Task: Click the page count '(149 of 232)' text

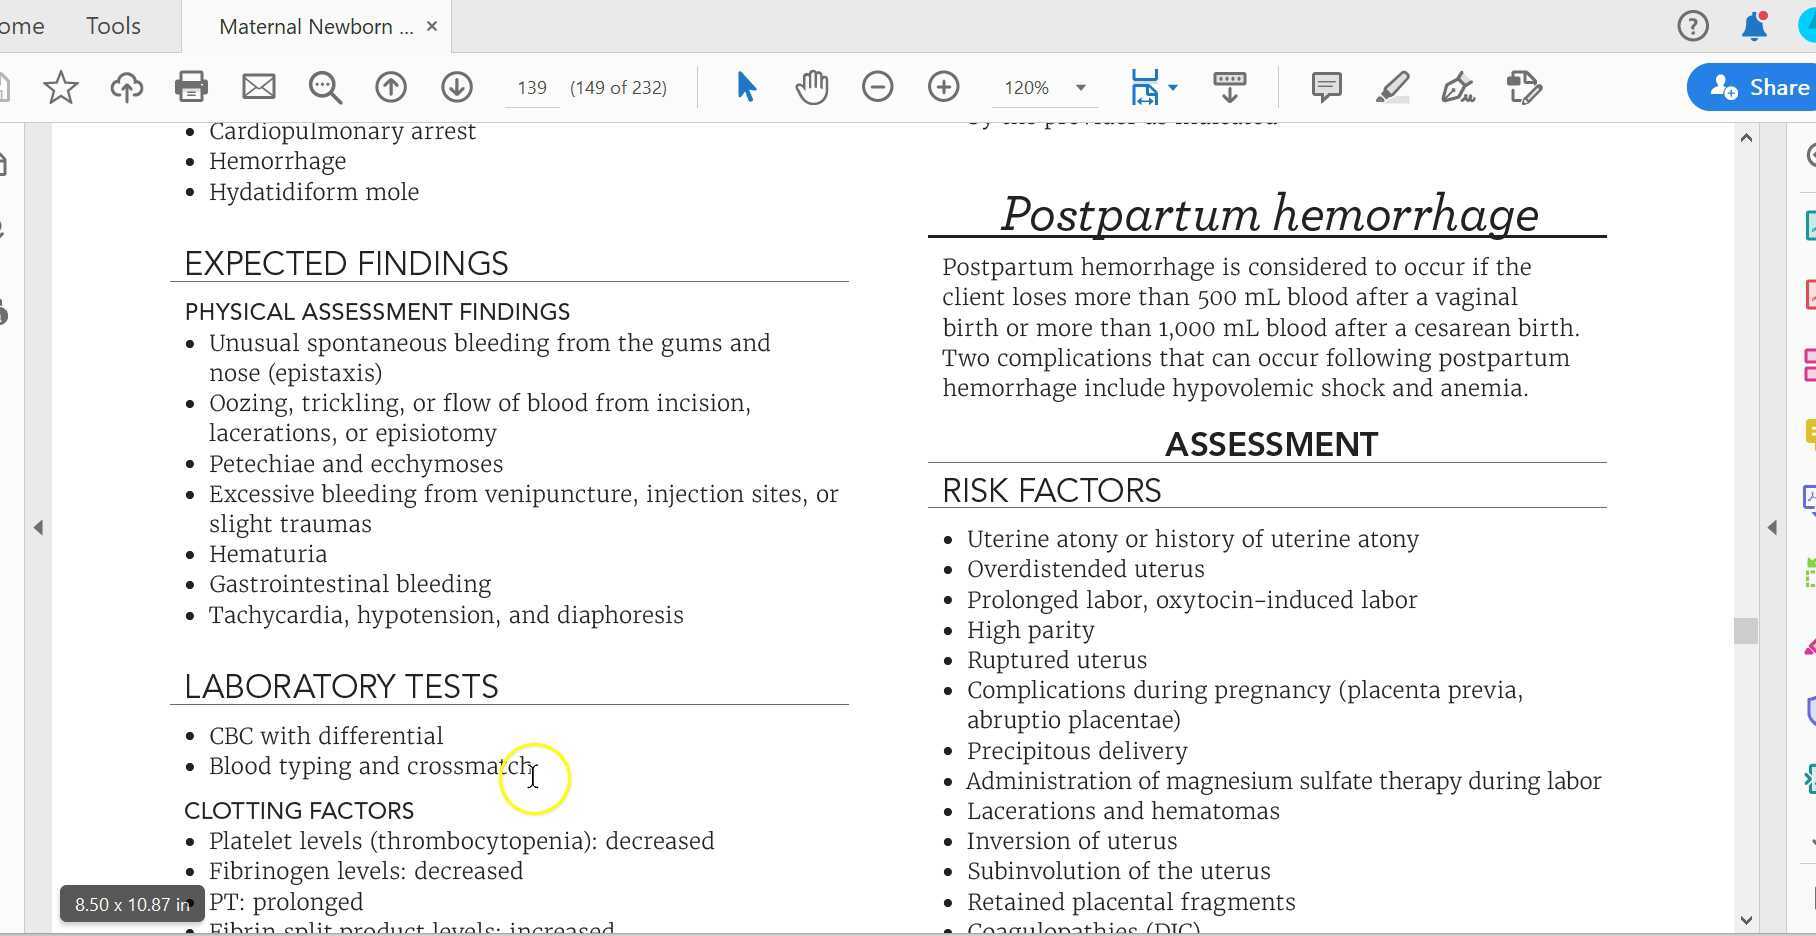Action: coord(618,88)
